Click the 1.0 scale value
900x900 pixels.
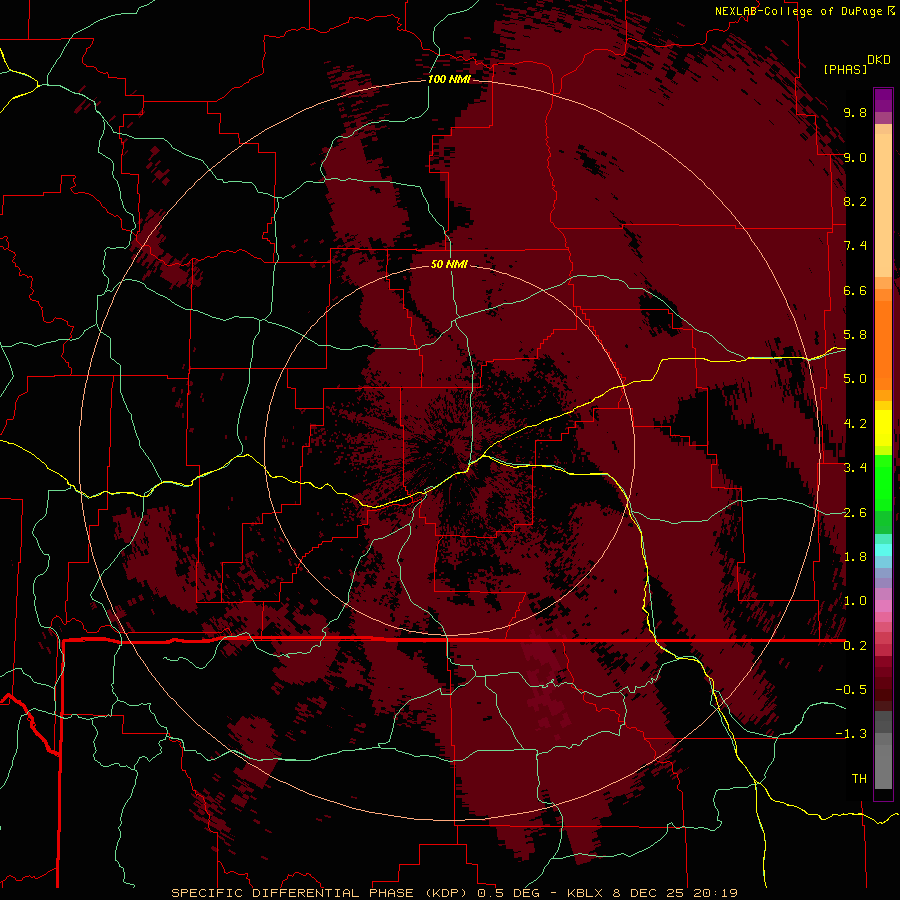tap(855, 601)
